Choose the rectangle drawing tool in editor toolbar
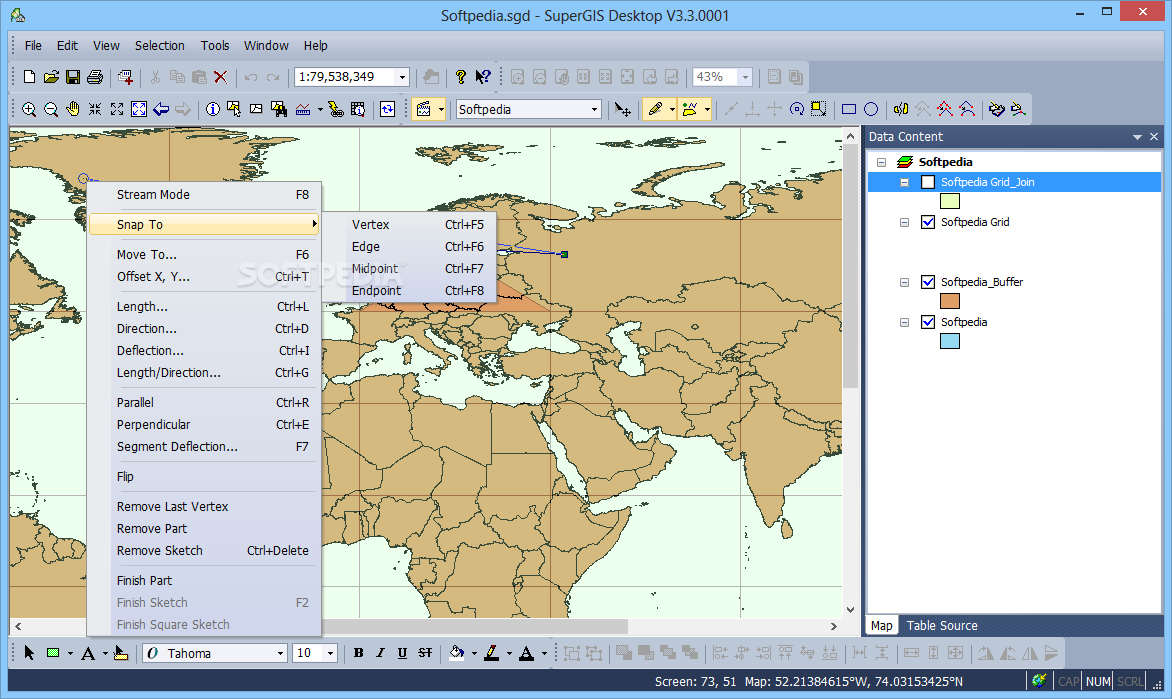This screenshot has height=699, width=1172. [849, 109]
